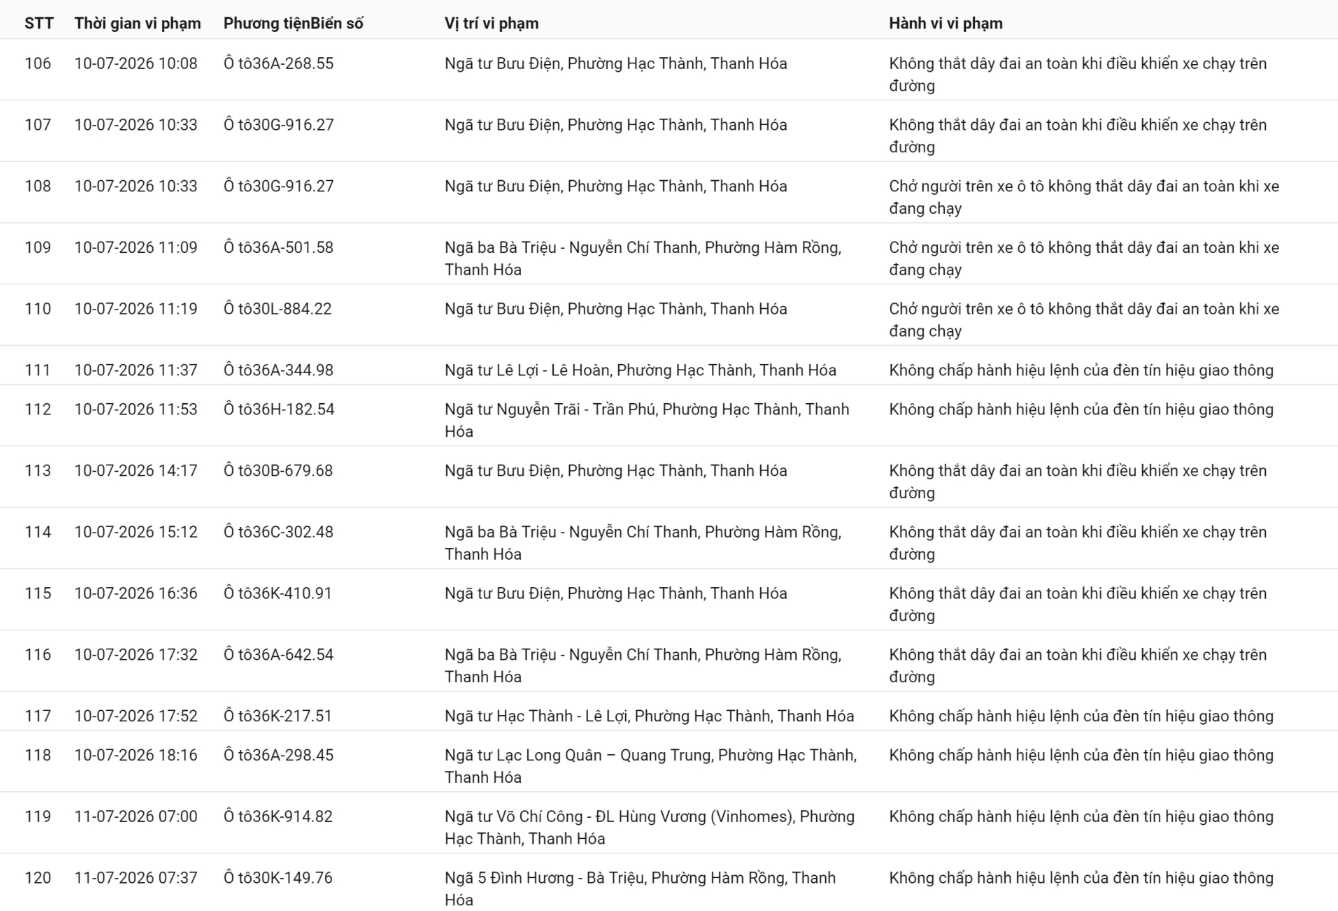The image size is (1338, 911).
Task: Click the Hành vi vi phạm header
Action: [x=945, y=23]
